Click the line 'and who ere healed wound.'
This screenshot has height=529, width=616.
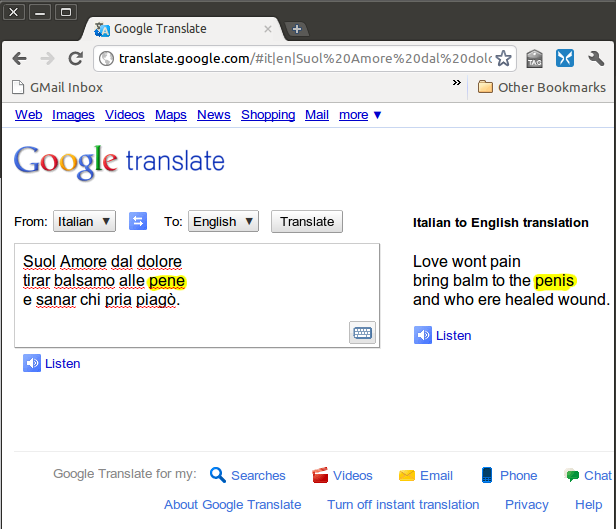coord(512,300)
